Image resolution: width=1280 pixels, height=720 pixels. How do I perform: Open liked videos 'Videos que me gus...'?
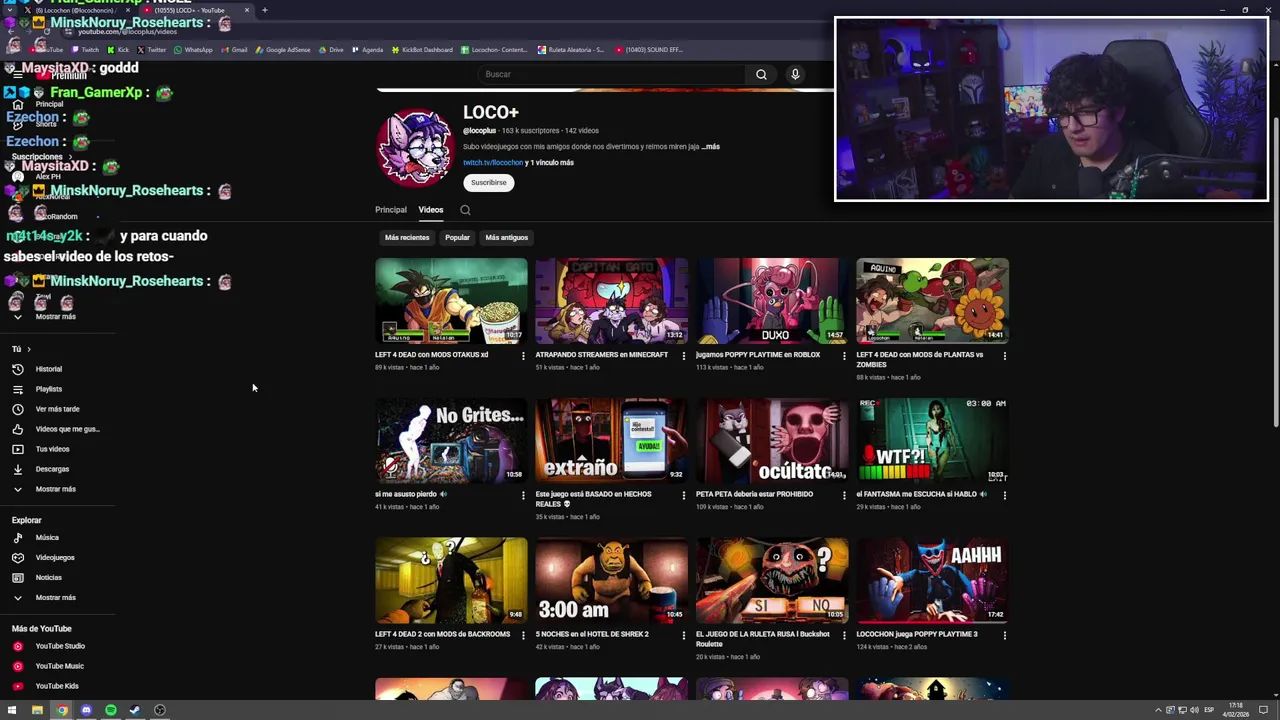click(67, 429)
